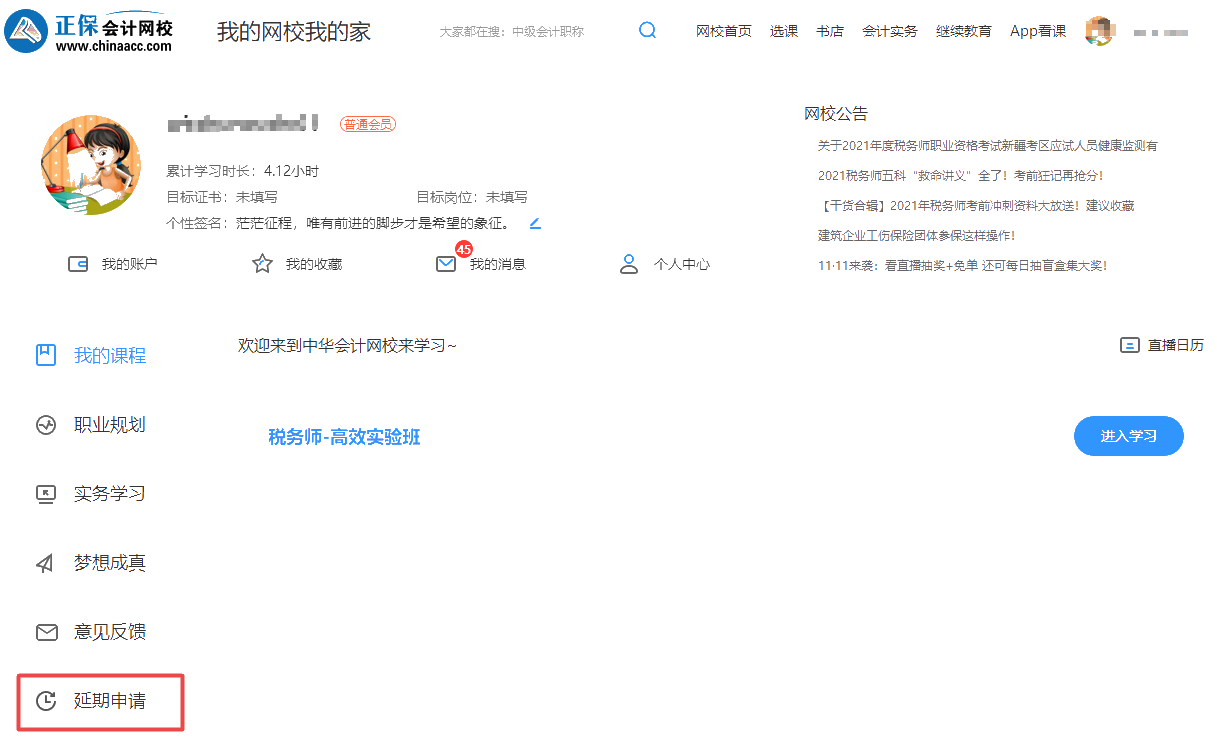Click the 我的网校我的家 title text
Image resolution: width=1217 pixels, height=752 pixels.
[294, 31]
